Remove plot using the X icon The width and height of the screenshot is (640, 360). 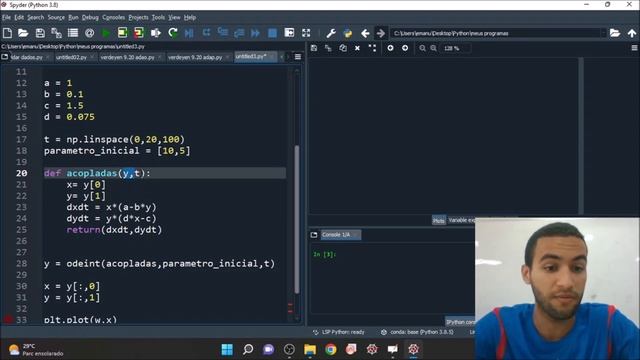tap(357, 48)
